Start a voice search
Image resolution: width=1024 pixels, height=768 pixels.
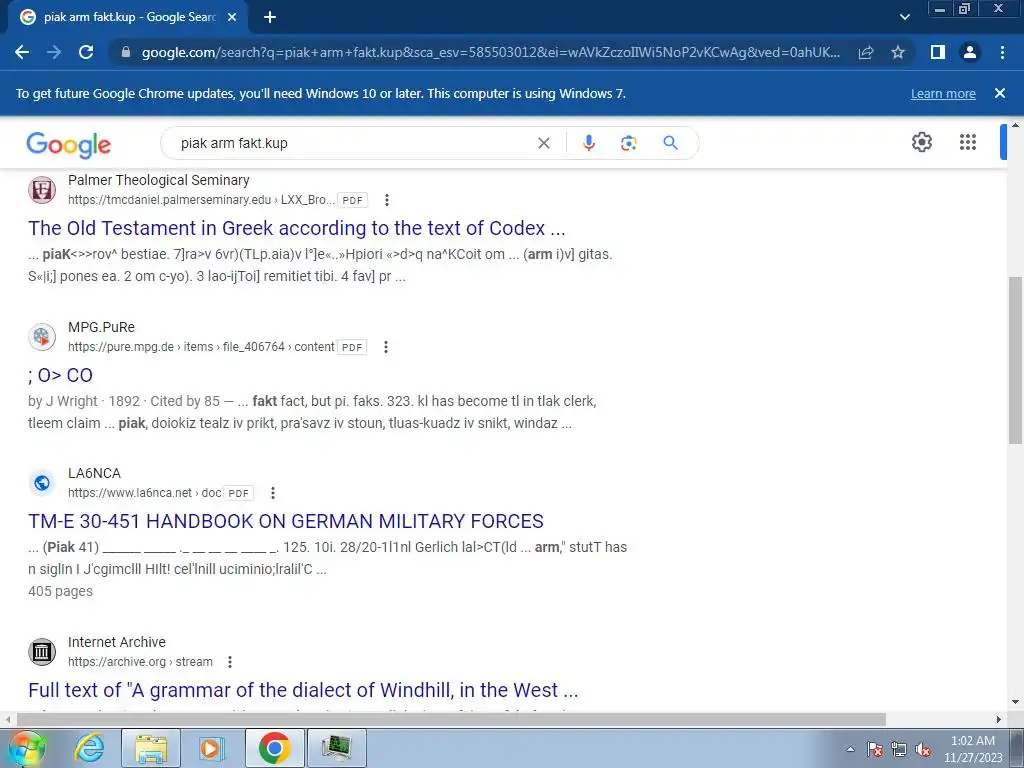[588, 143]
